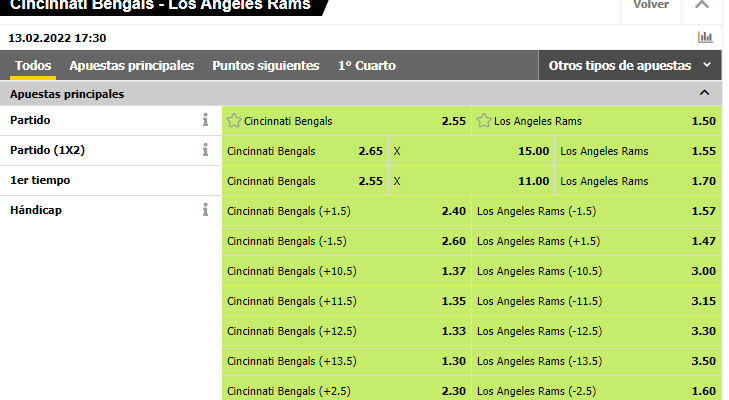
Task: Open info icon beside Hándicap
Action: tap(205, 210)
